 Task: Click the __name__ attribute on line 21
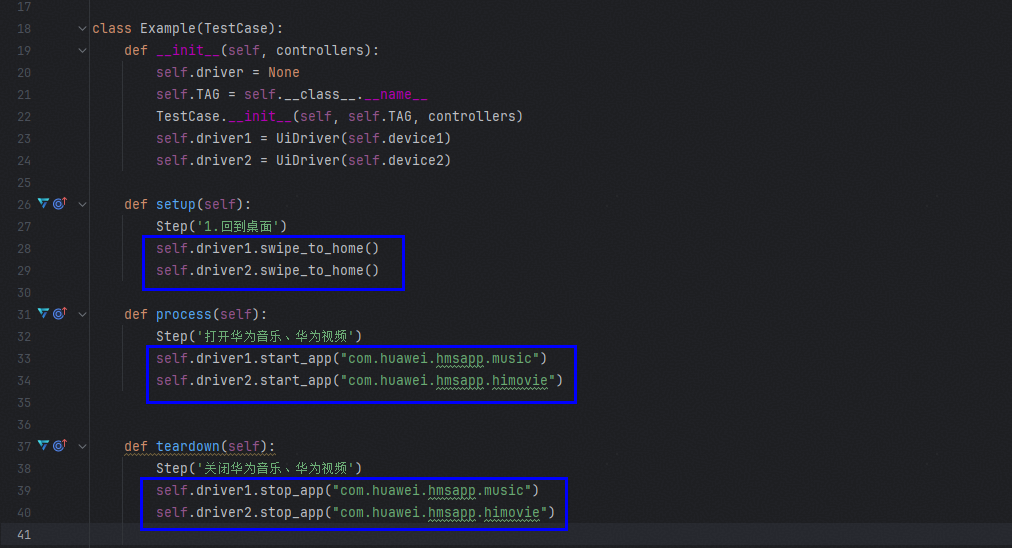(x=396, y=94)
